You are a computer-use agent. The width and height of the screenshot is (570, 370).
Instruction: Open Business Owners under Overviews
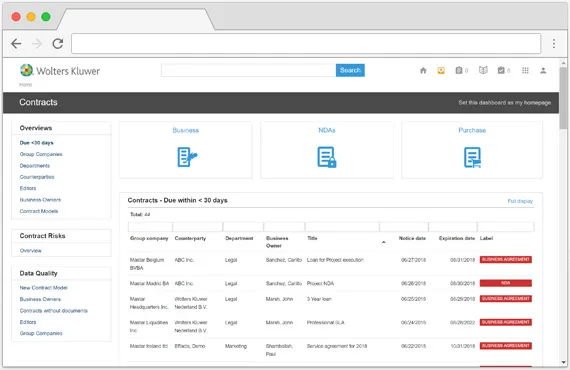(40, 200)
